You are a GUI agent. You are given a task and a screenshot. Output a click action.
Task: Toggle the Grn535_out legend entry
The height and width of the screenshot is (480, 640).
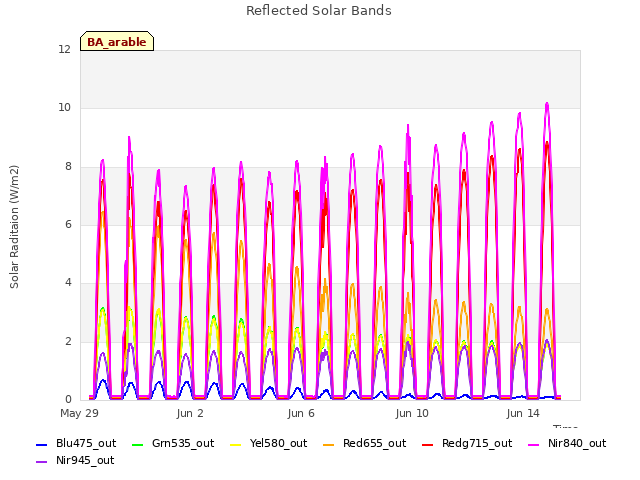click(x=173, y=443)
